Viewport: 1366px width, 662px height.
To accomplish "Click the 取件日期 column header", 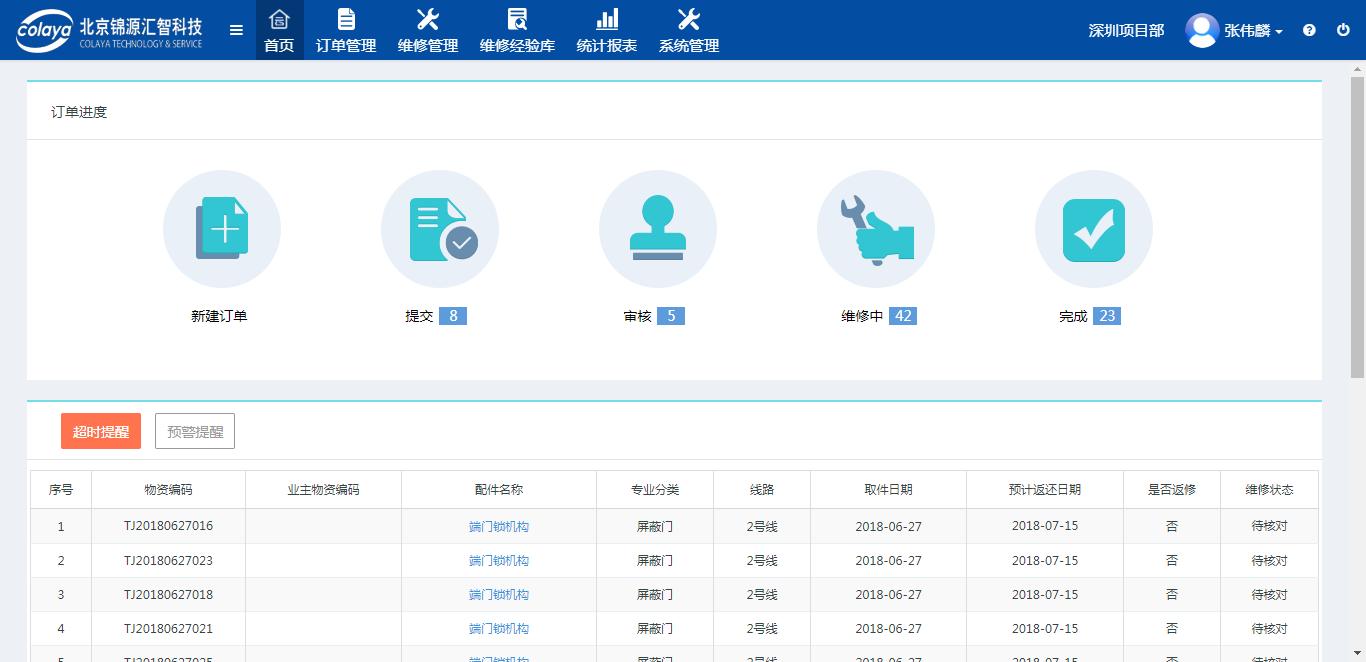I will point(888,490).
